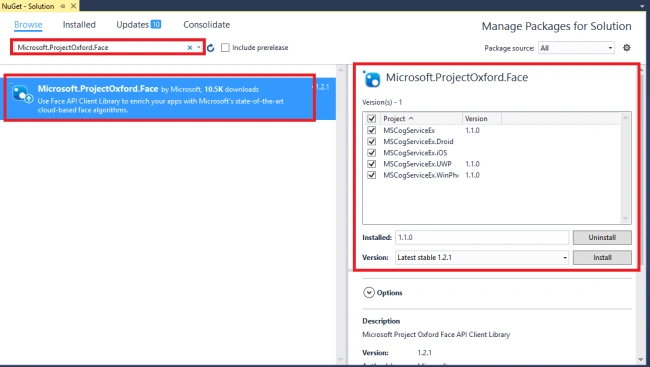Image resolution: width=650 pixels, height=367 pixels.
Task: Toggle the select all projects checkbox
Action: [x=371, y=119]
